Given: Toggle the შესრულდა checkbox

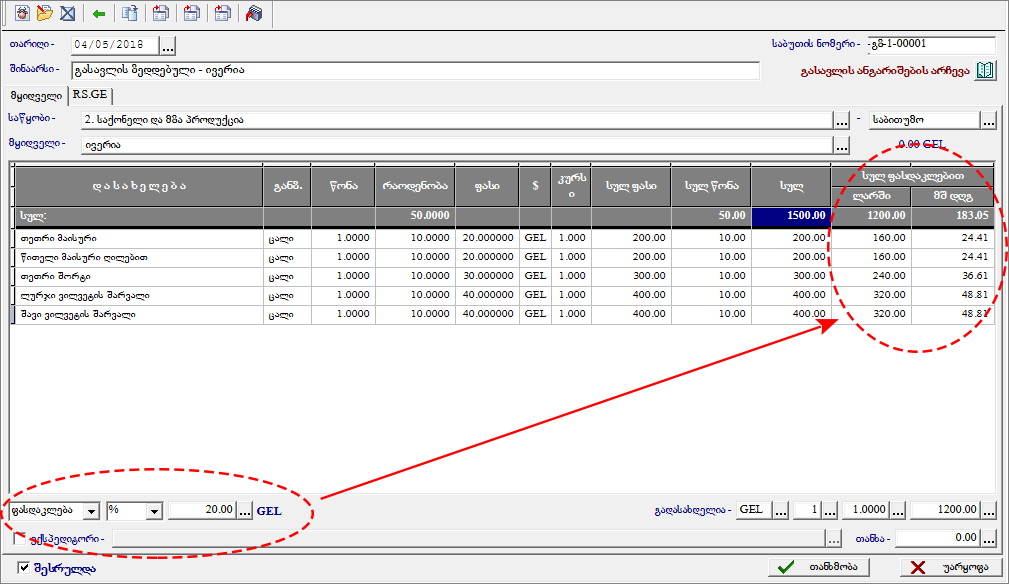Looking at the screenshot, I should [24, 568].
